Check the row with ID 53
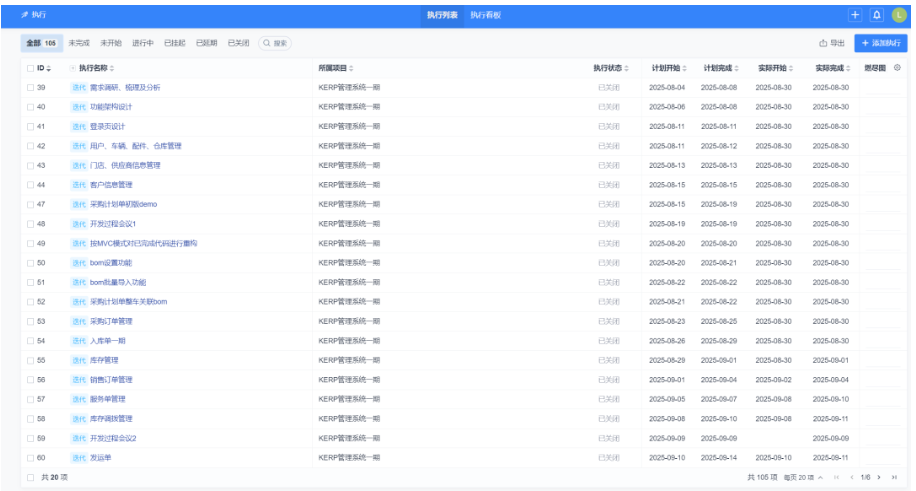The width and height of the screenshot is (916, 491). point(30,321)
